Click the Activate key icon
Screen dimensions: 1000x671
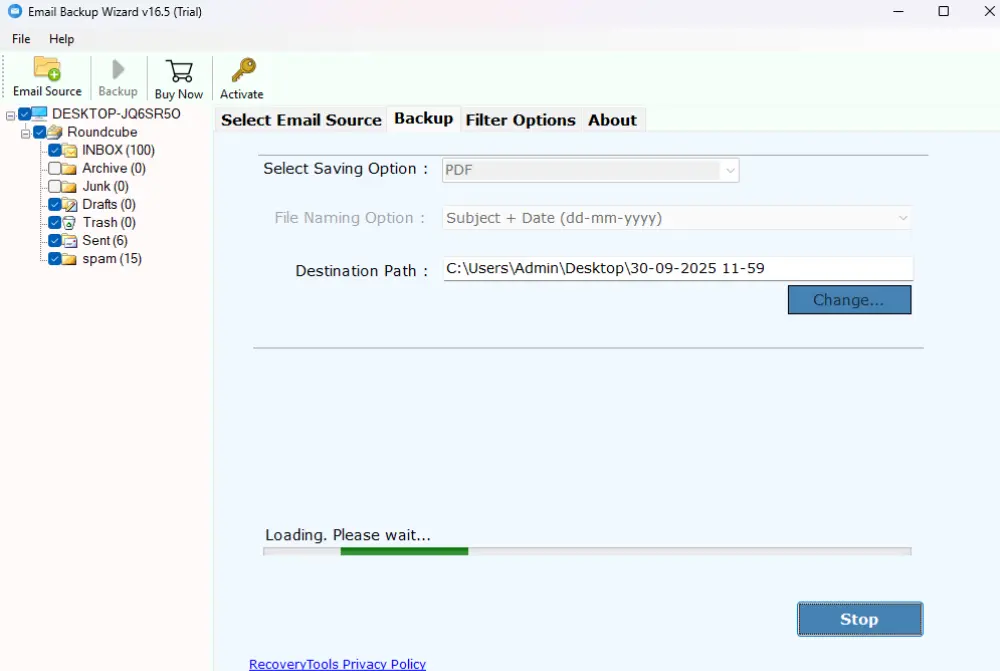[x=241, y=70]
